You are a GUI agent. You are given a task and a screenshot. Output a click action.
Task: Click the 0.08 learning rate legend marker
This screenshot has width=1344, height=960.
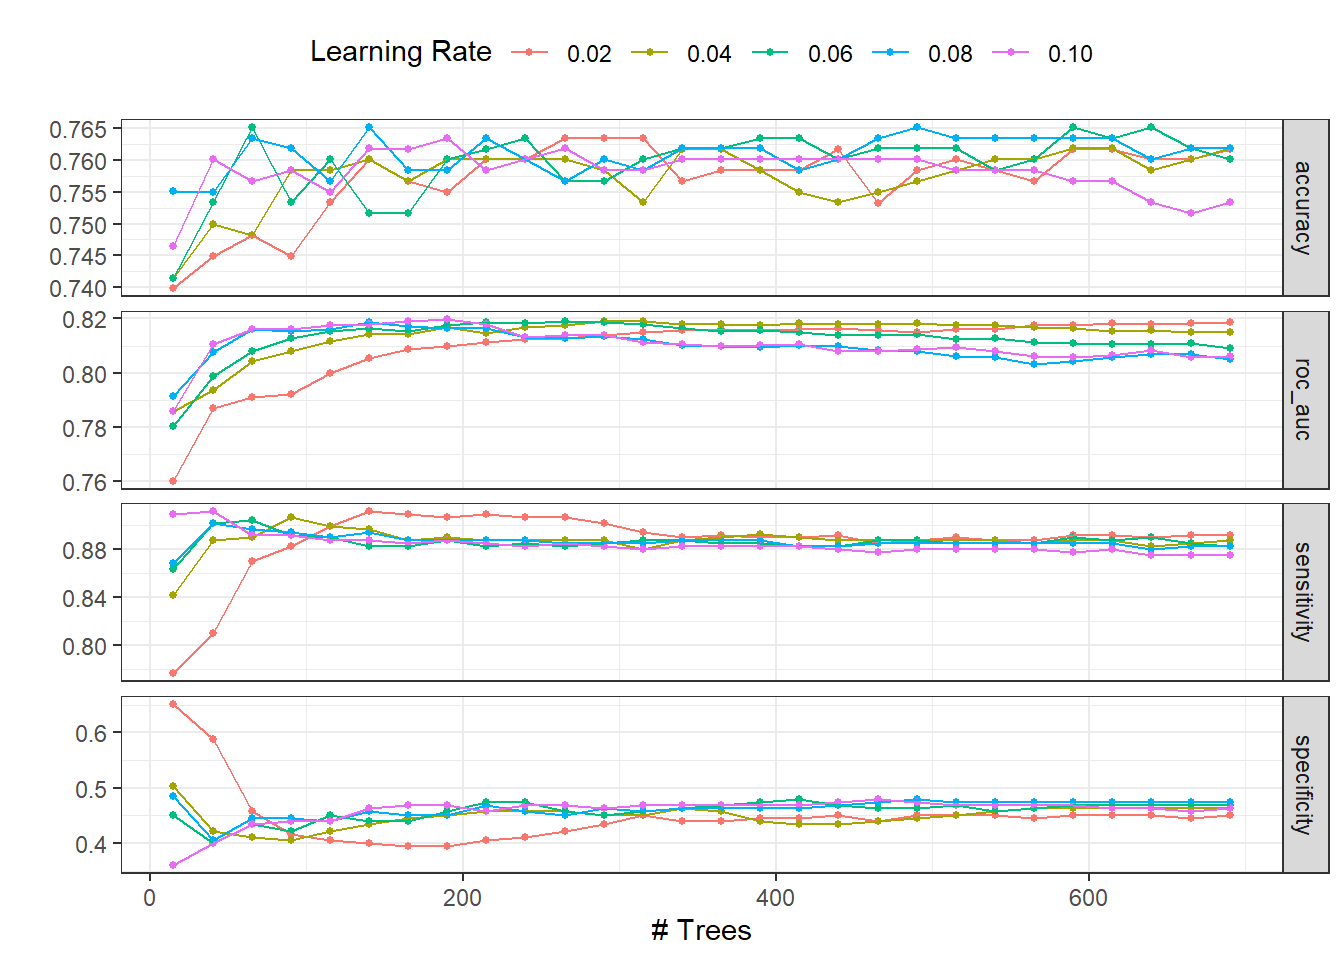890,52
